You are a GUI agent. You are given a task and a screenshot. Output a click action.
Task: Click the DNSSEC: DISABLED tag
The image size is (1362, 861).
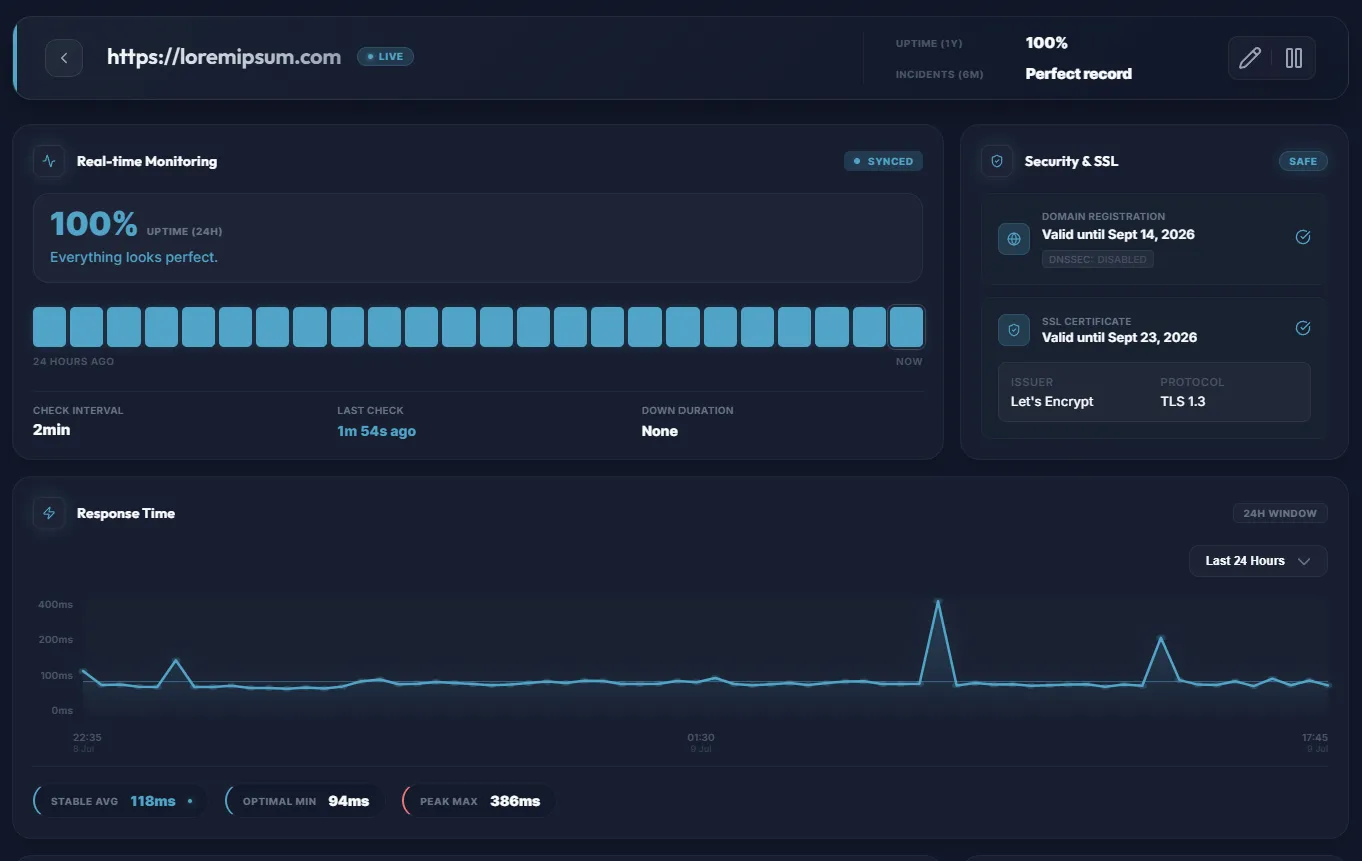click(1098, 260)
